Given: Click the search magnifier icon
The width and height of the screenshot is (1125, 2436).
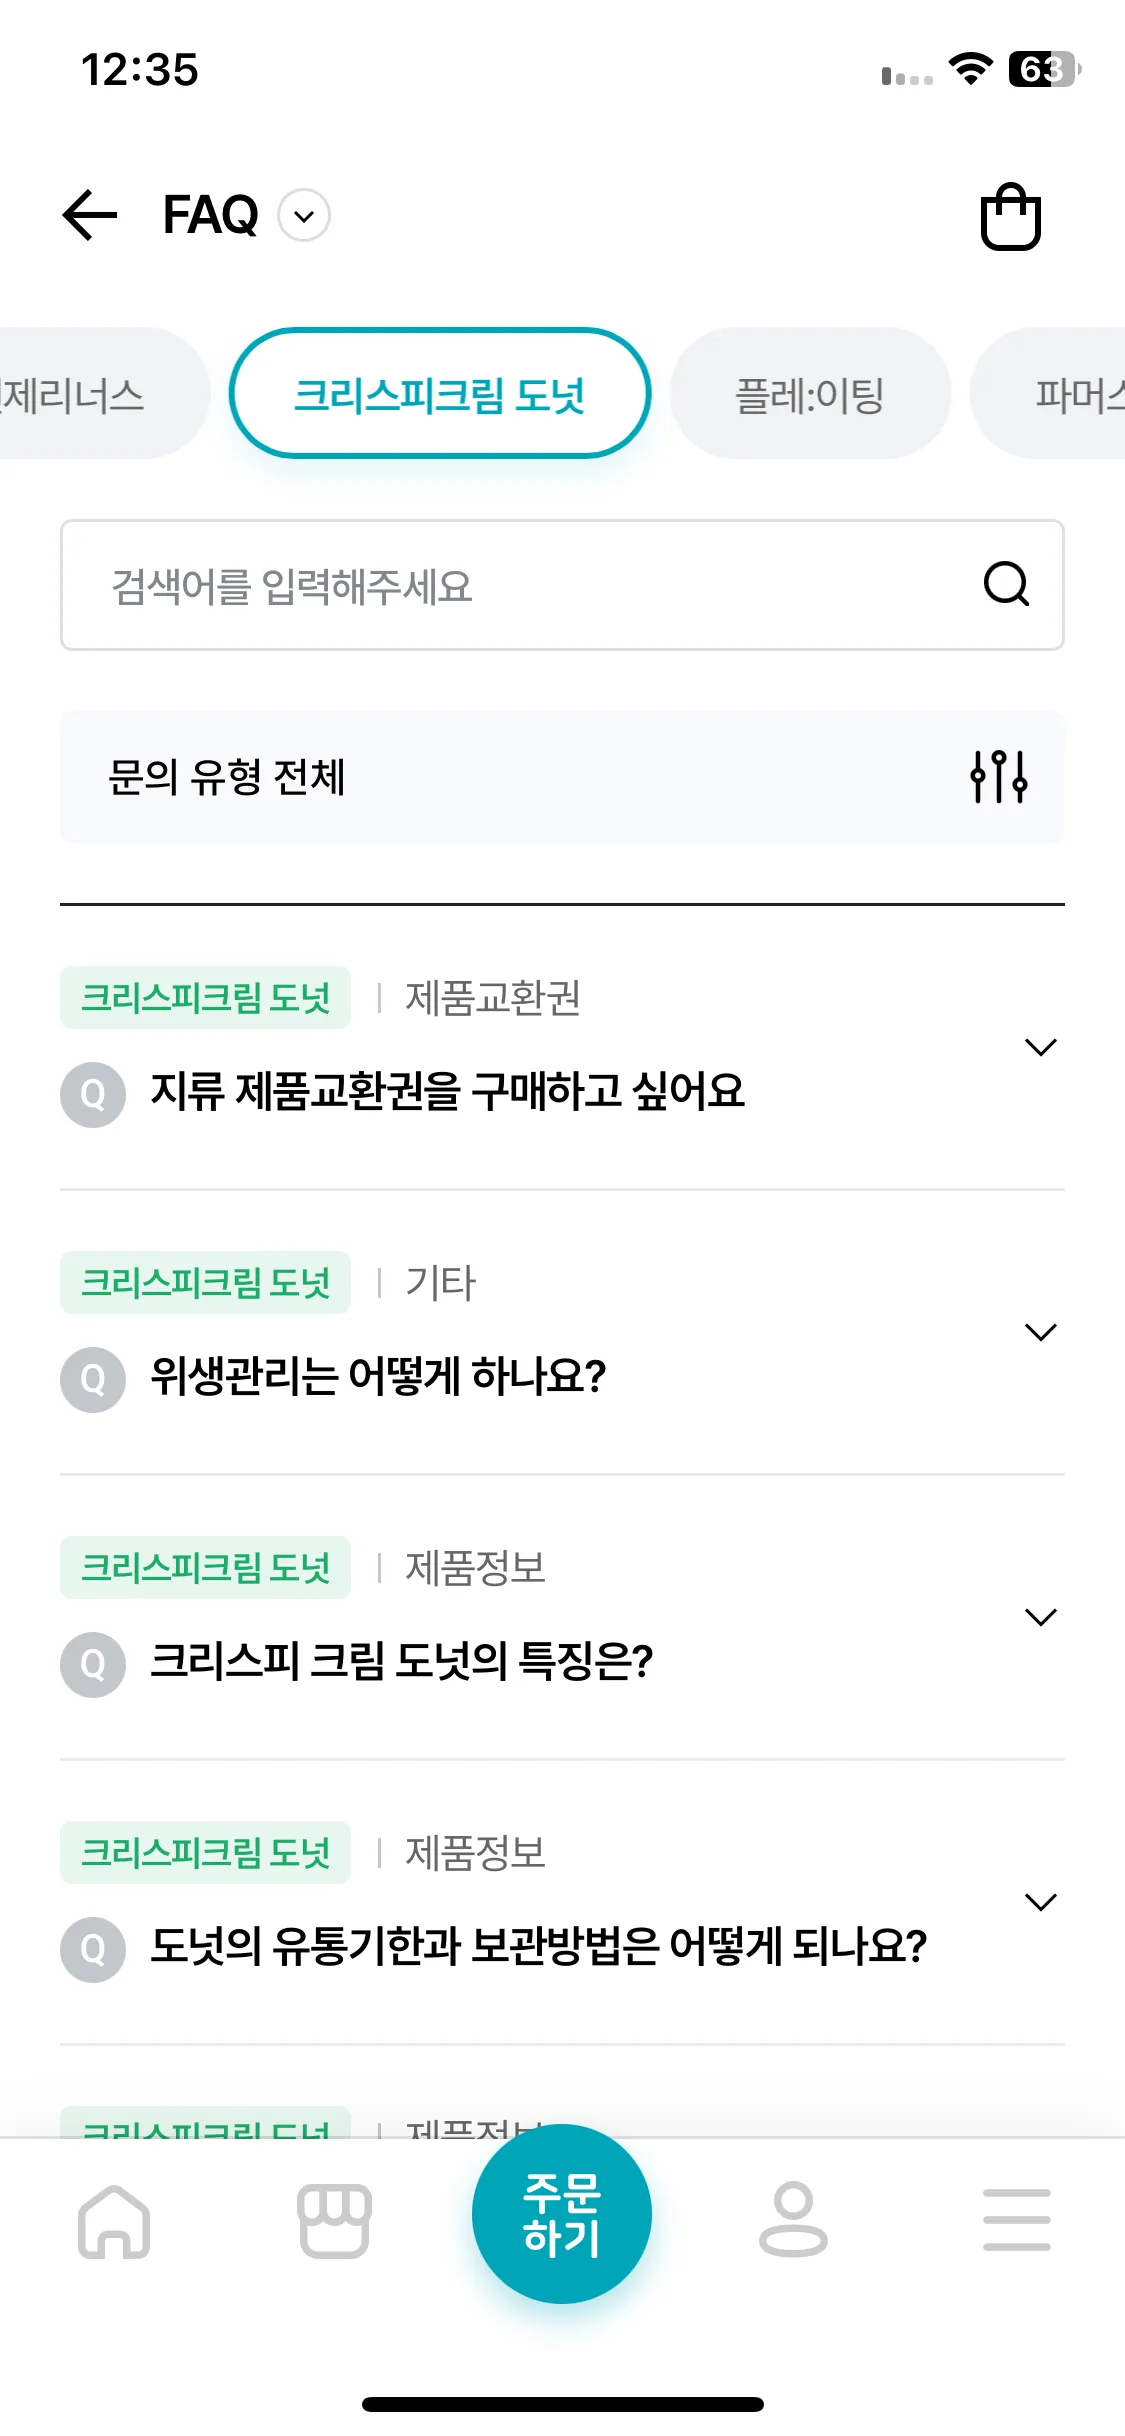Looking at the screenshot, I should coord(1006,584).
